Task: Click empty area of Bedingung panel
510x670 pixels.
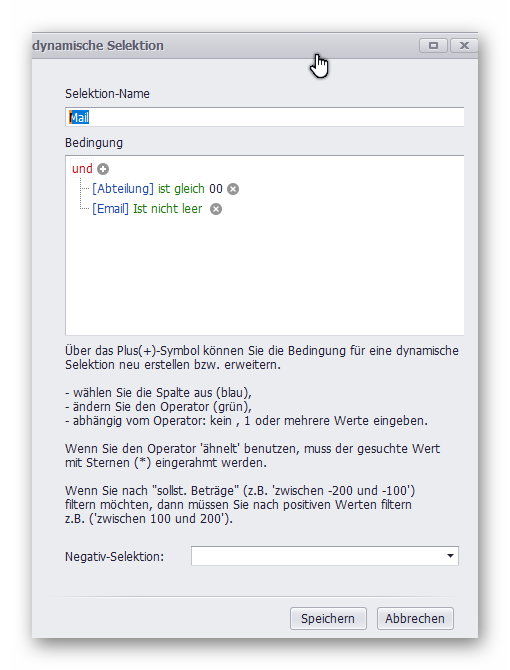Action: (265, 278)
